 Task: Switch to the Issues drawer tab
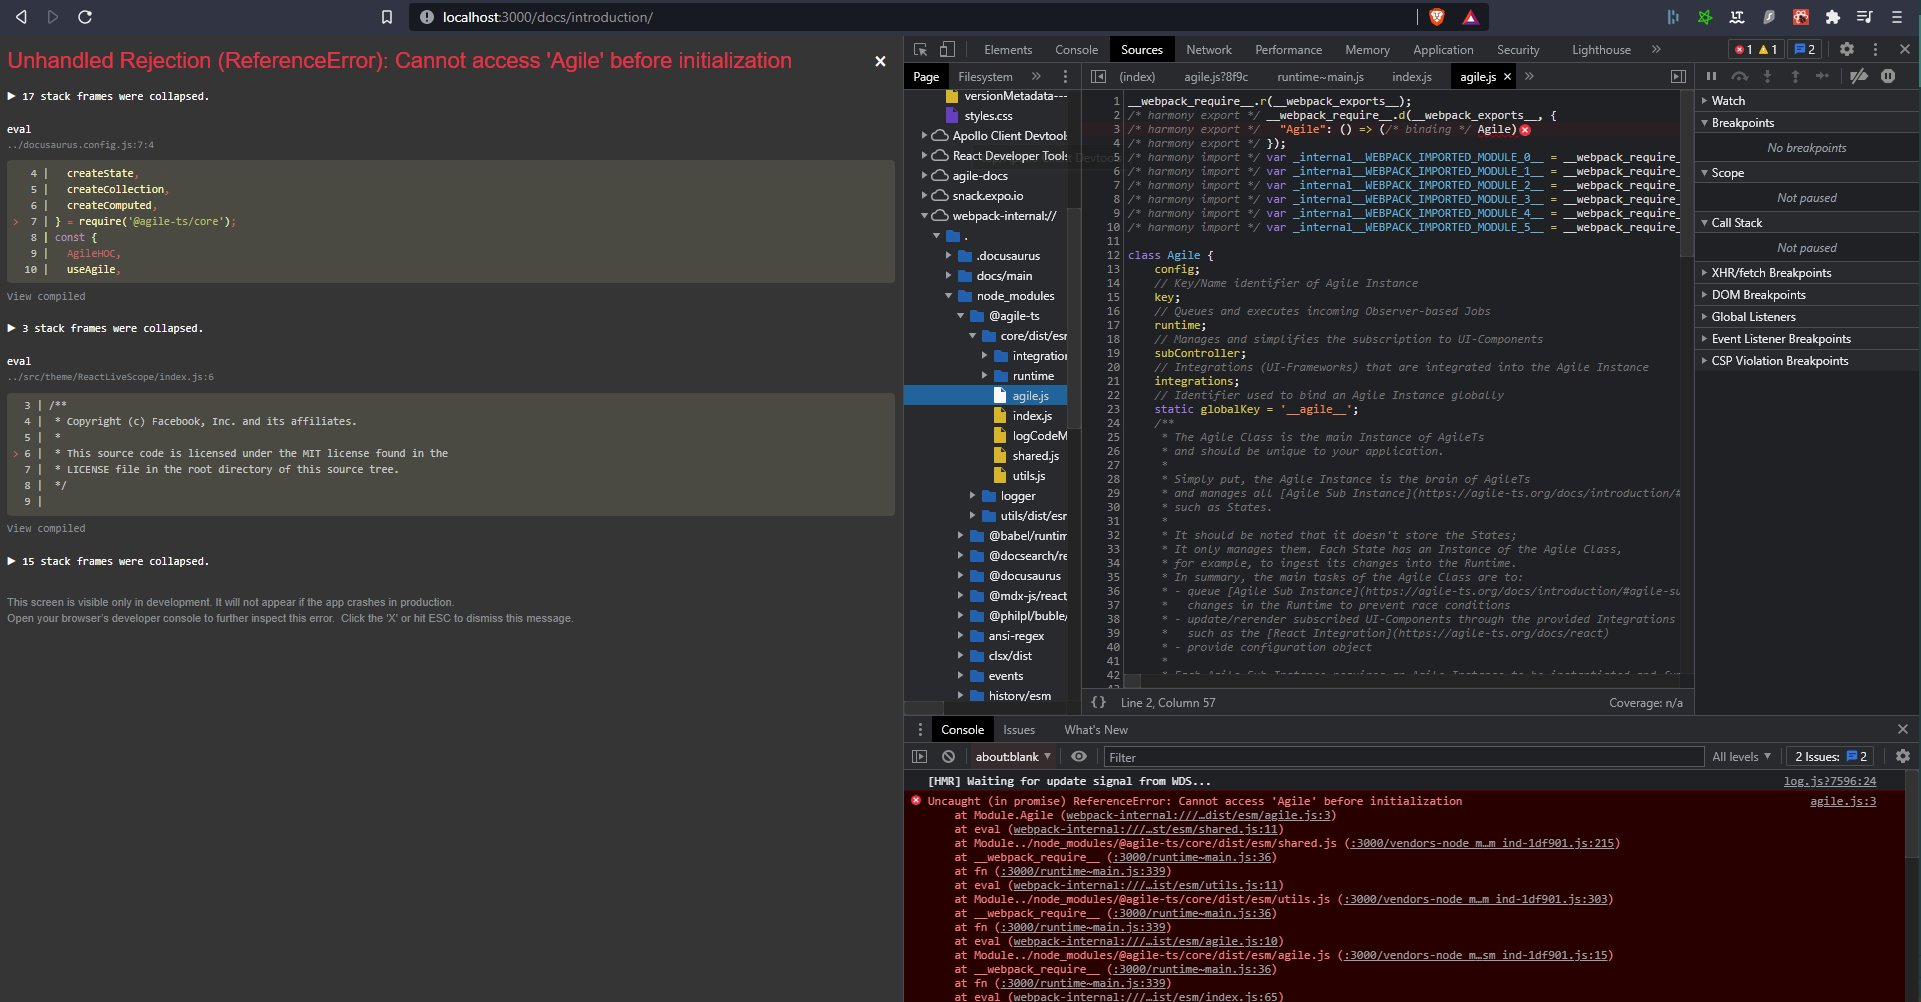(x=1019, y=729)
